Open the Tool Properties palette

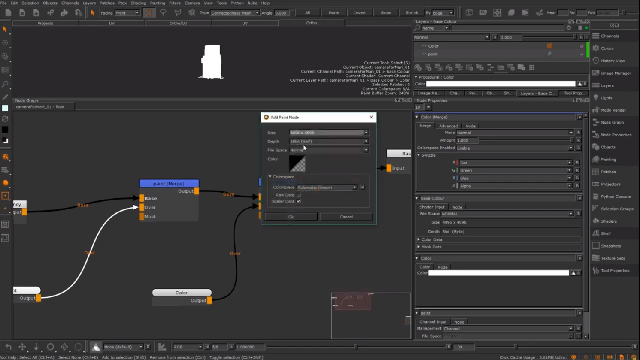(x=614, y=270)
